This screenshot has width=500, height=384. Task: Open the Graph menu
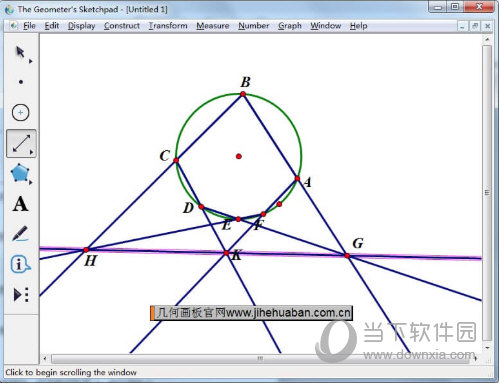[290, 26]
